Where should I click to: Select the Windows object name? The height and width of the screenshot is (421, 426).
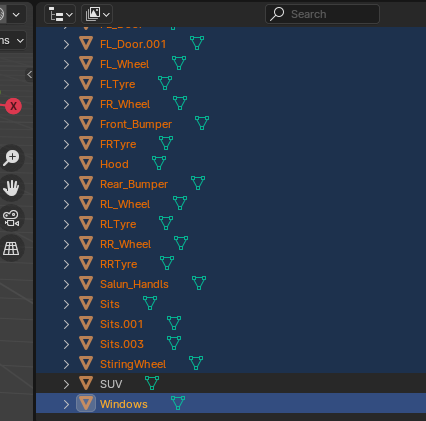pyautogui.click(x=124, y=404)
